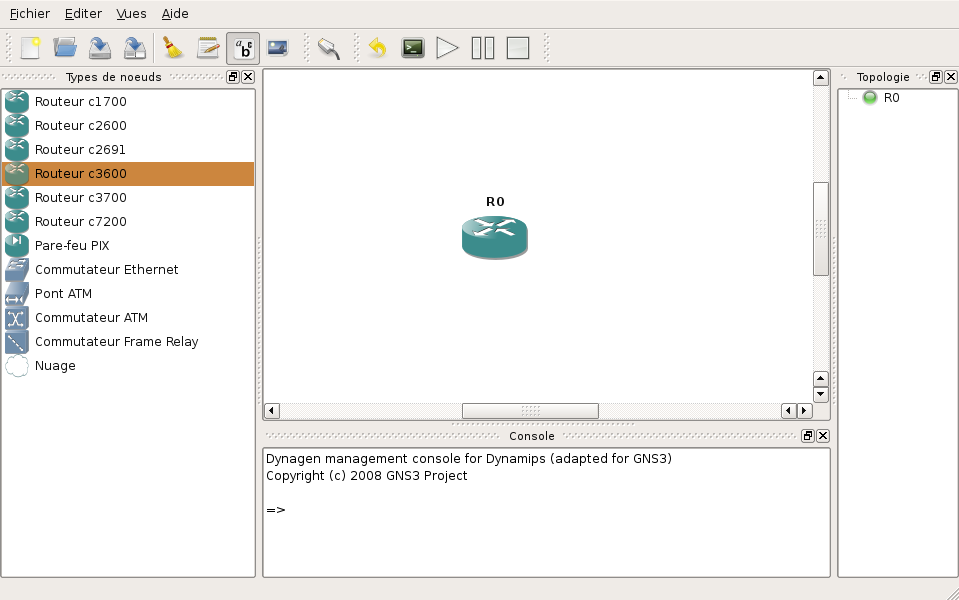Close the Types de noeuds panel
Screen dimensions: 959x600
248,76
